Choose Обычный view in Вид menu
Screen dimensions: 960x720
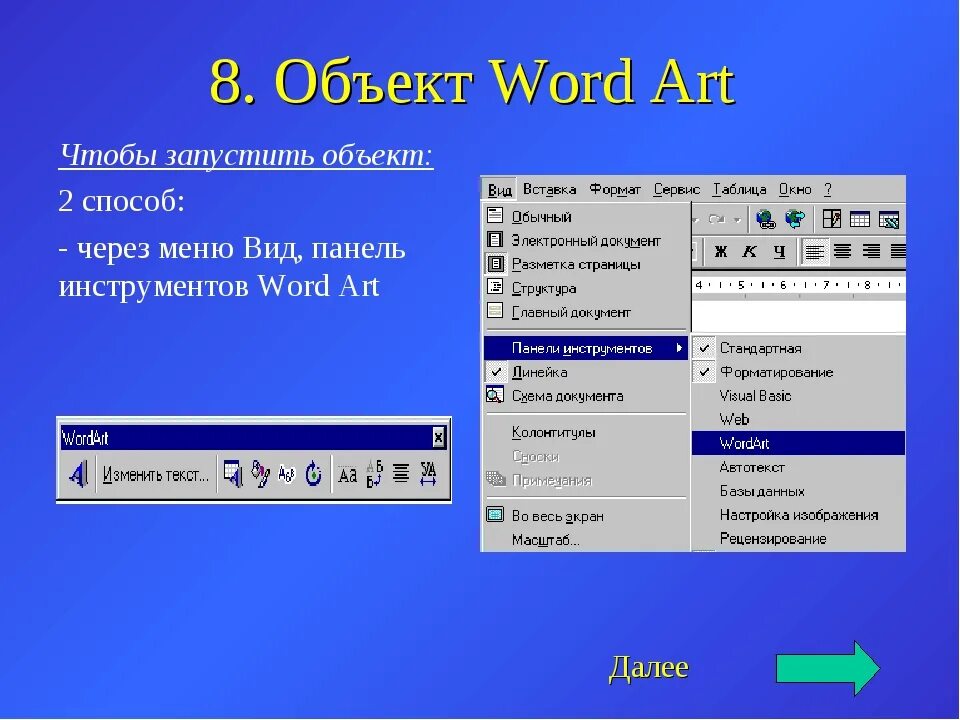(586, 217)
